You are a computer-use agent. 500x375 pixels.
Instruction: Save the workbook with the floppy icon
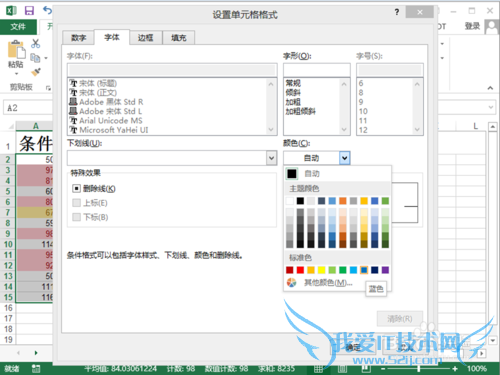[29, 11]
